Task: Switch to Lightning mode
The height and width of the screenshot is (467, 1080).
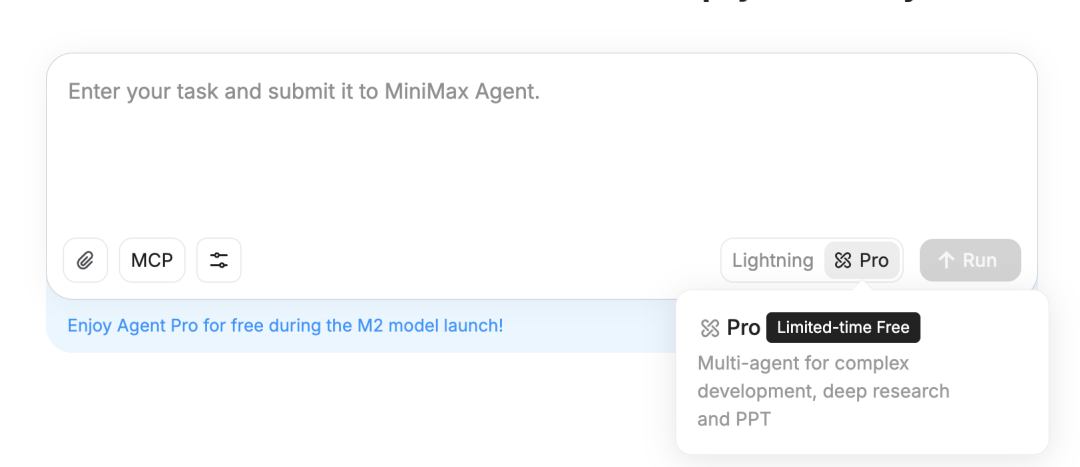Action: pyautogui.click(x=772, y=261)
